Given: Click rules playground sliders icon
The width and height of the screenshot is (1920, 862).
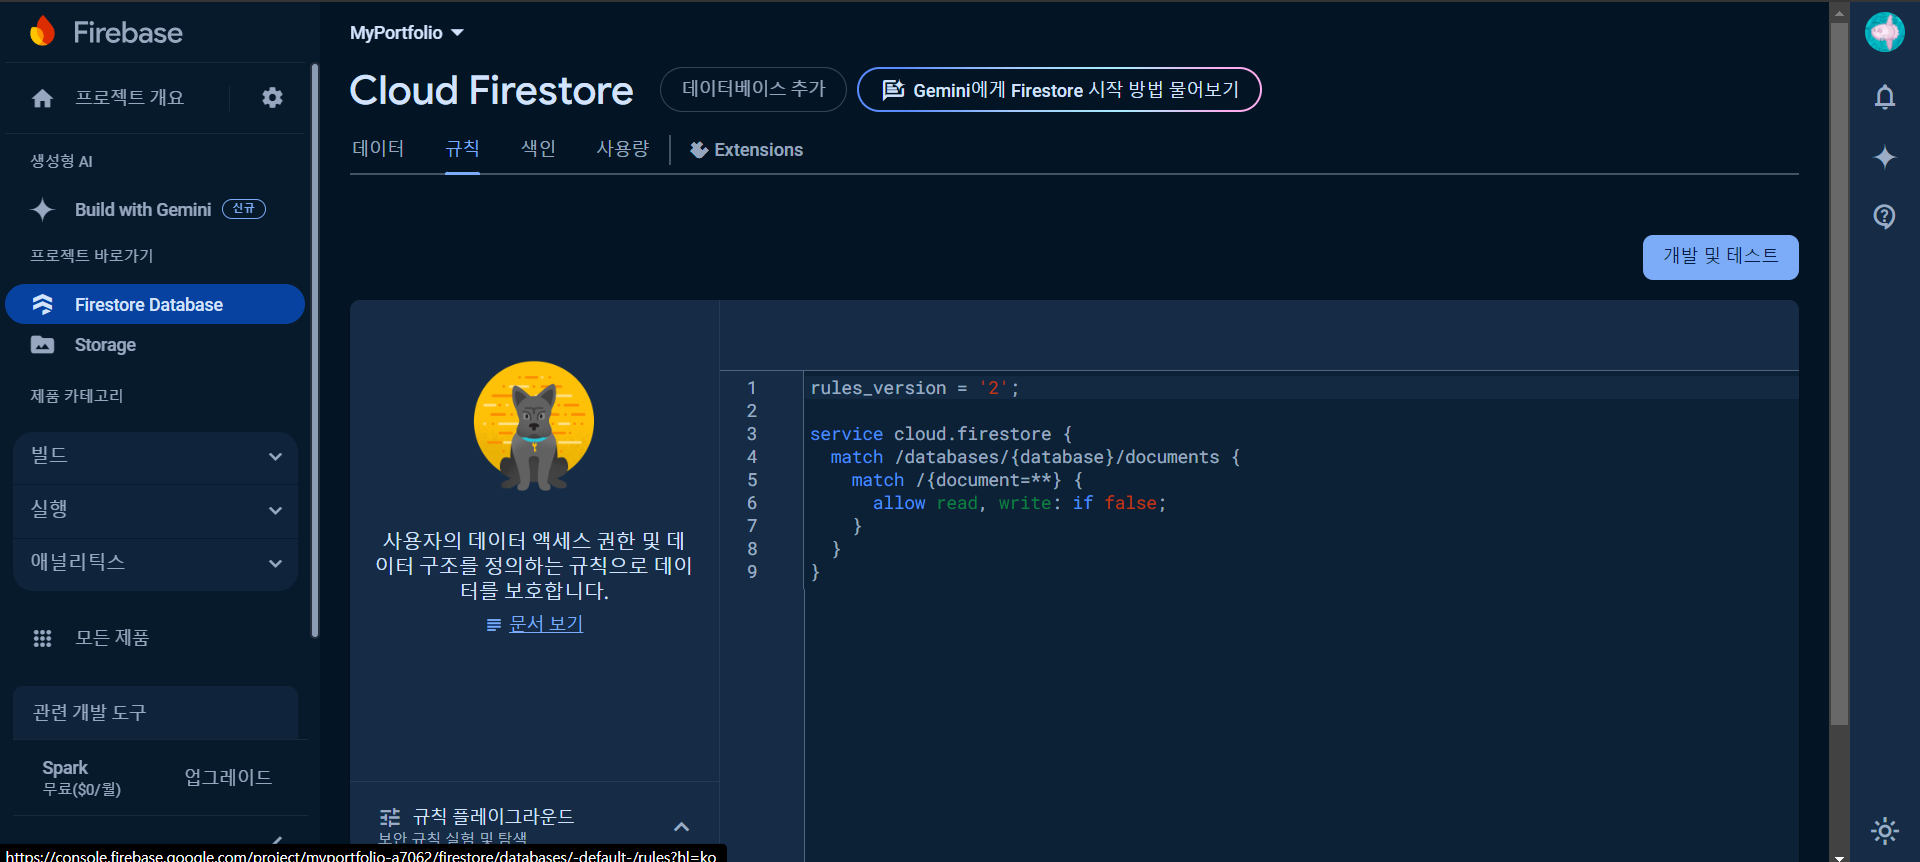Looking at the screenshot, I should coord(390,817).
